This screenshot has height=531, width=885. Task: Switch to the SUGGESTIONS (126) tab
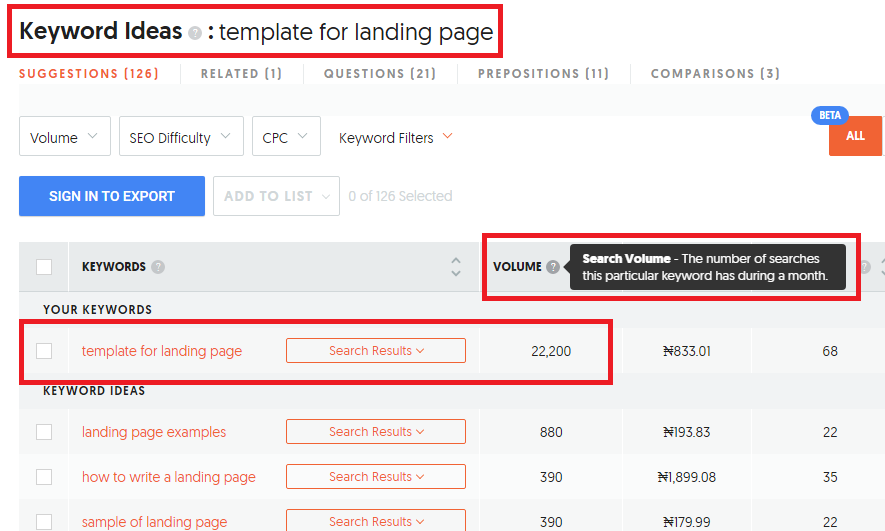89,74
